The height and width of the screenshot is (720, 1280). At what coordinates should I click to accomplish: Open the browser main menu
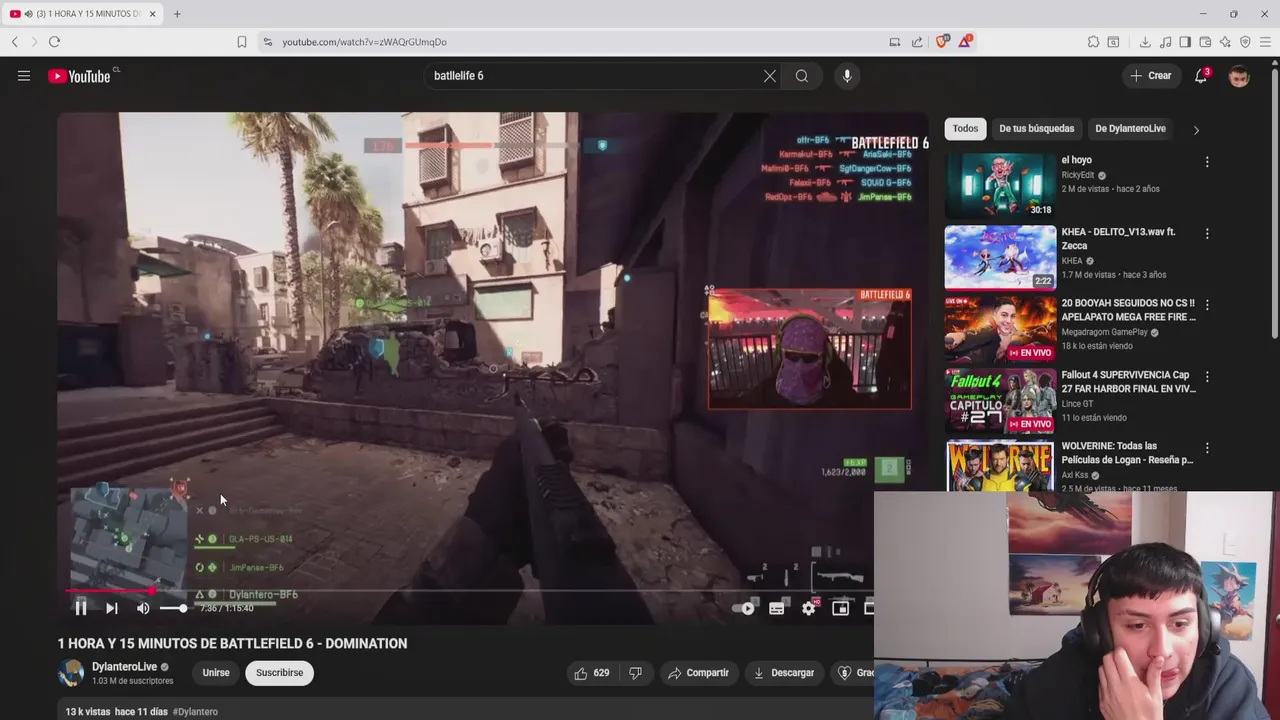point(1265,42)
